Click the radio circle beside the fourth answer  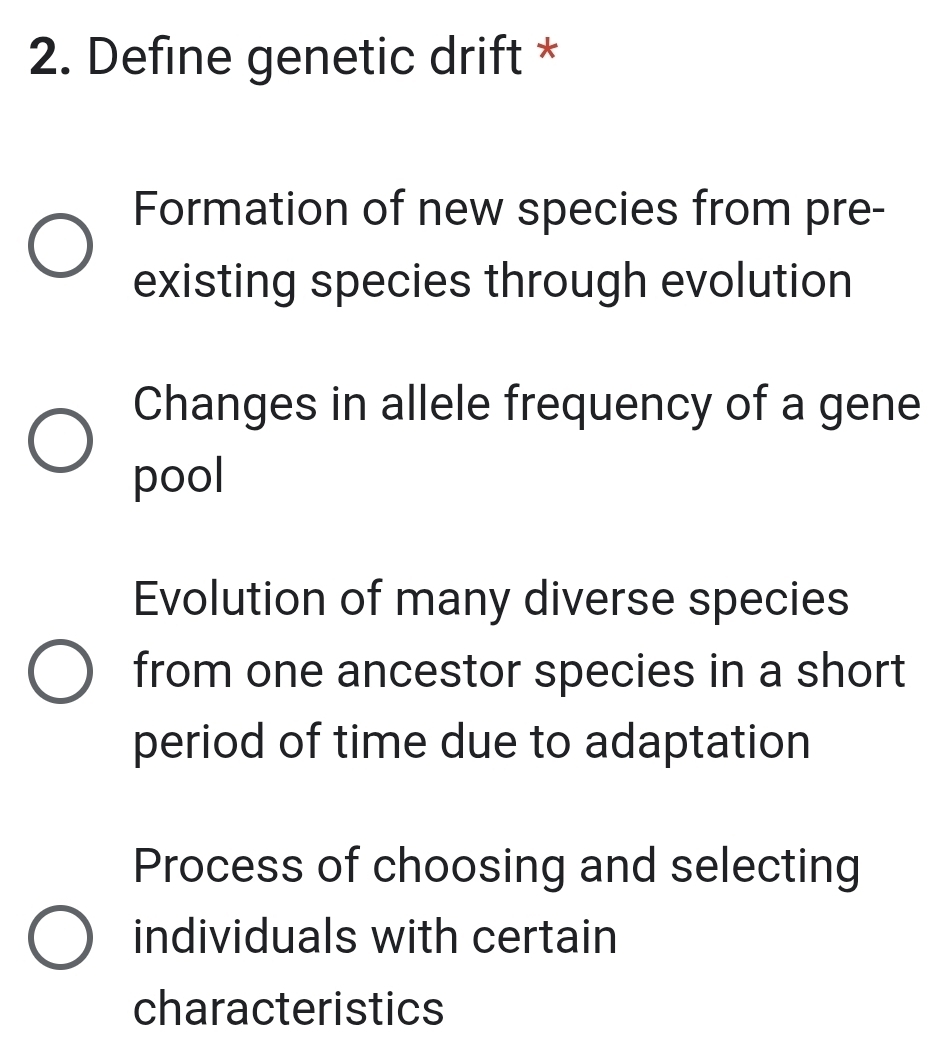pyautogui.click(x=62, y=937)
